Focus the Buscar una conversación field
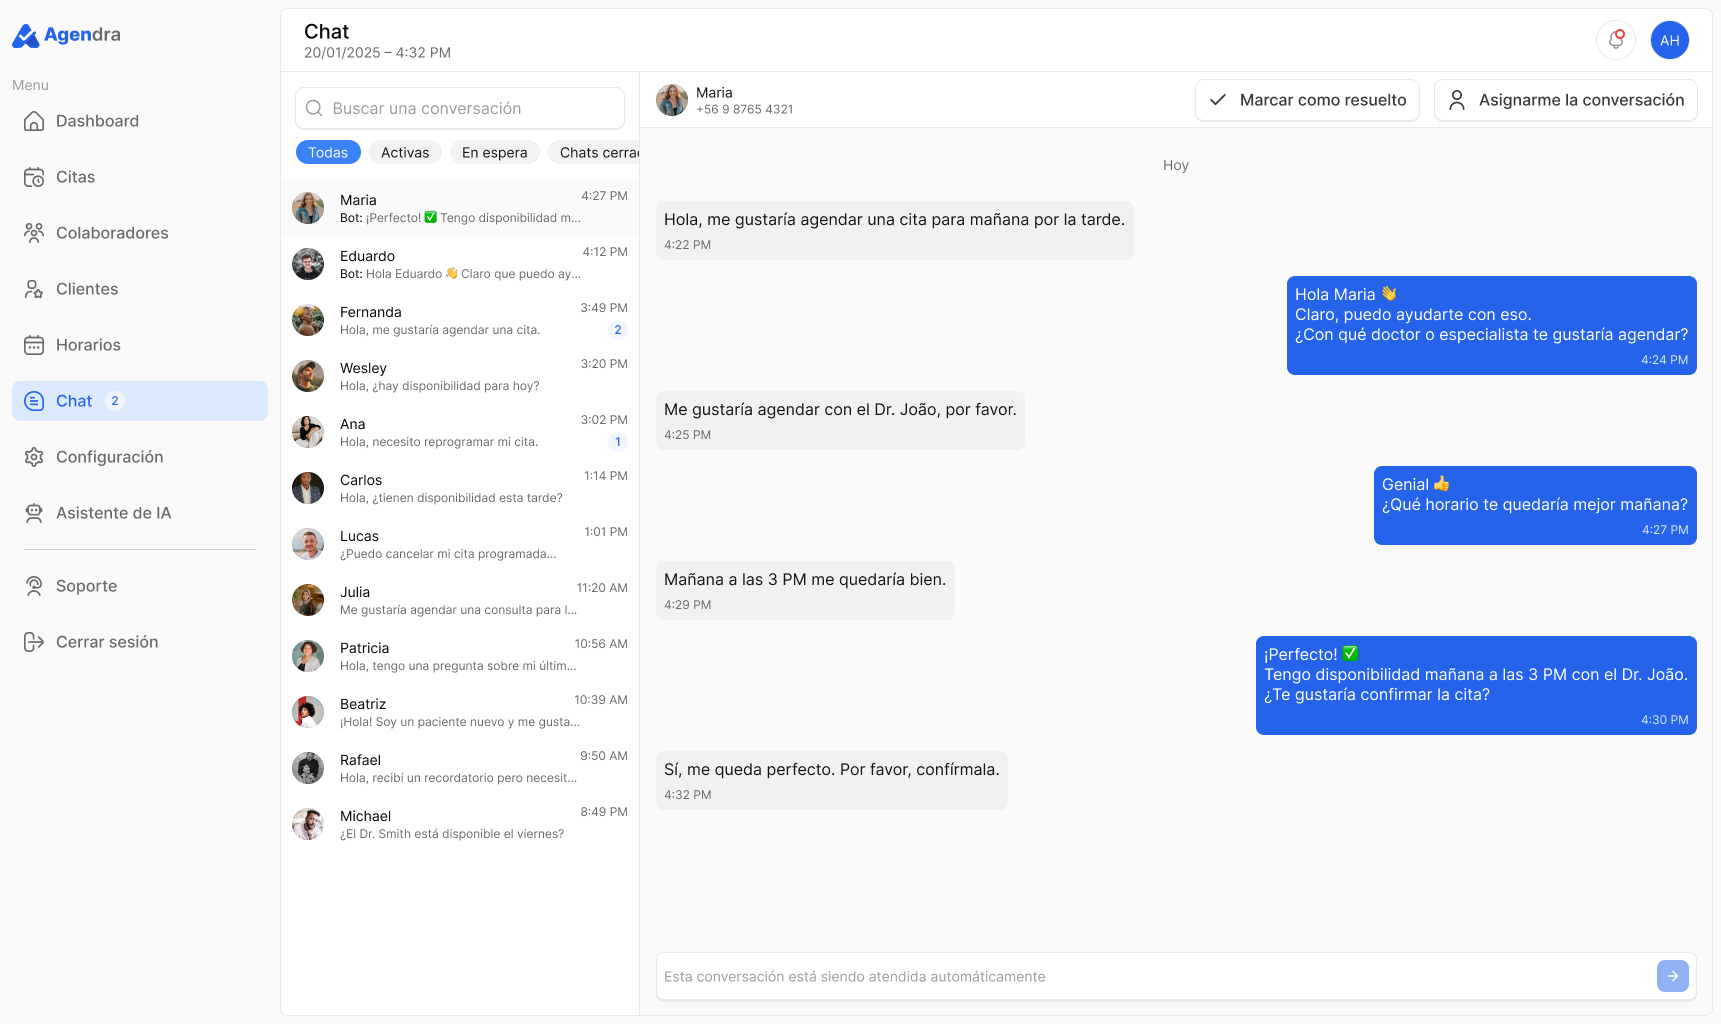The image size is (1721, 1024). point(460,108)
